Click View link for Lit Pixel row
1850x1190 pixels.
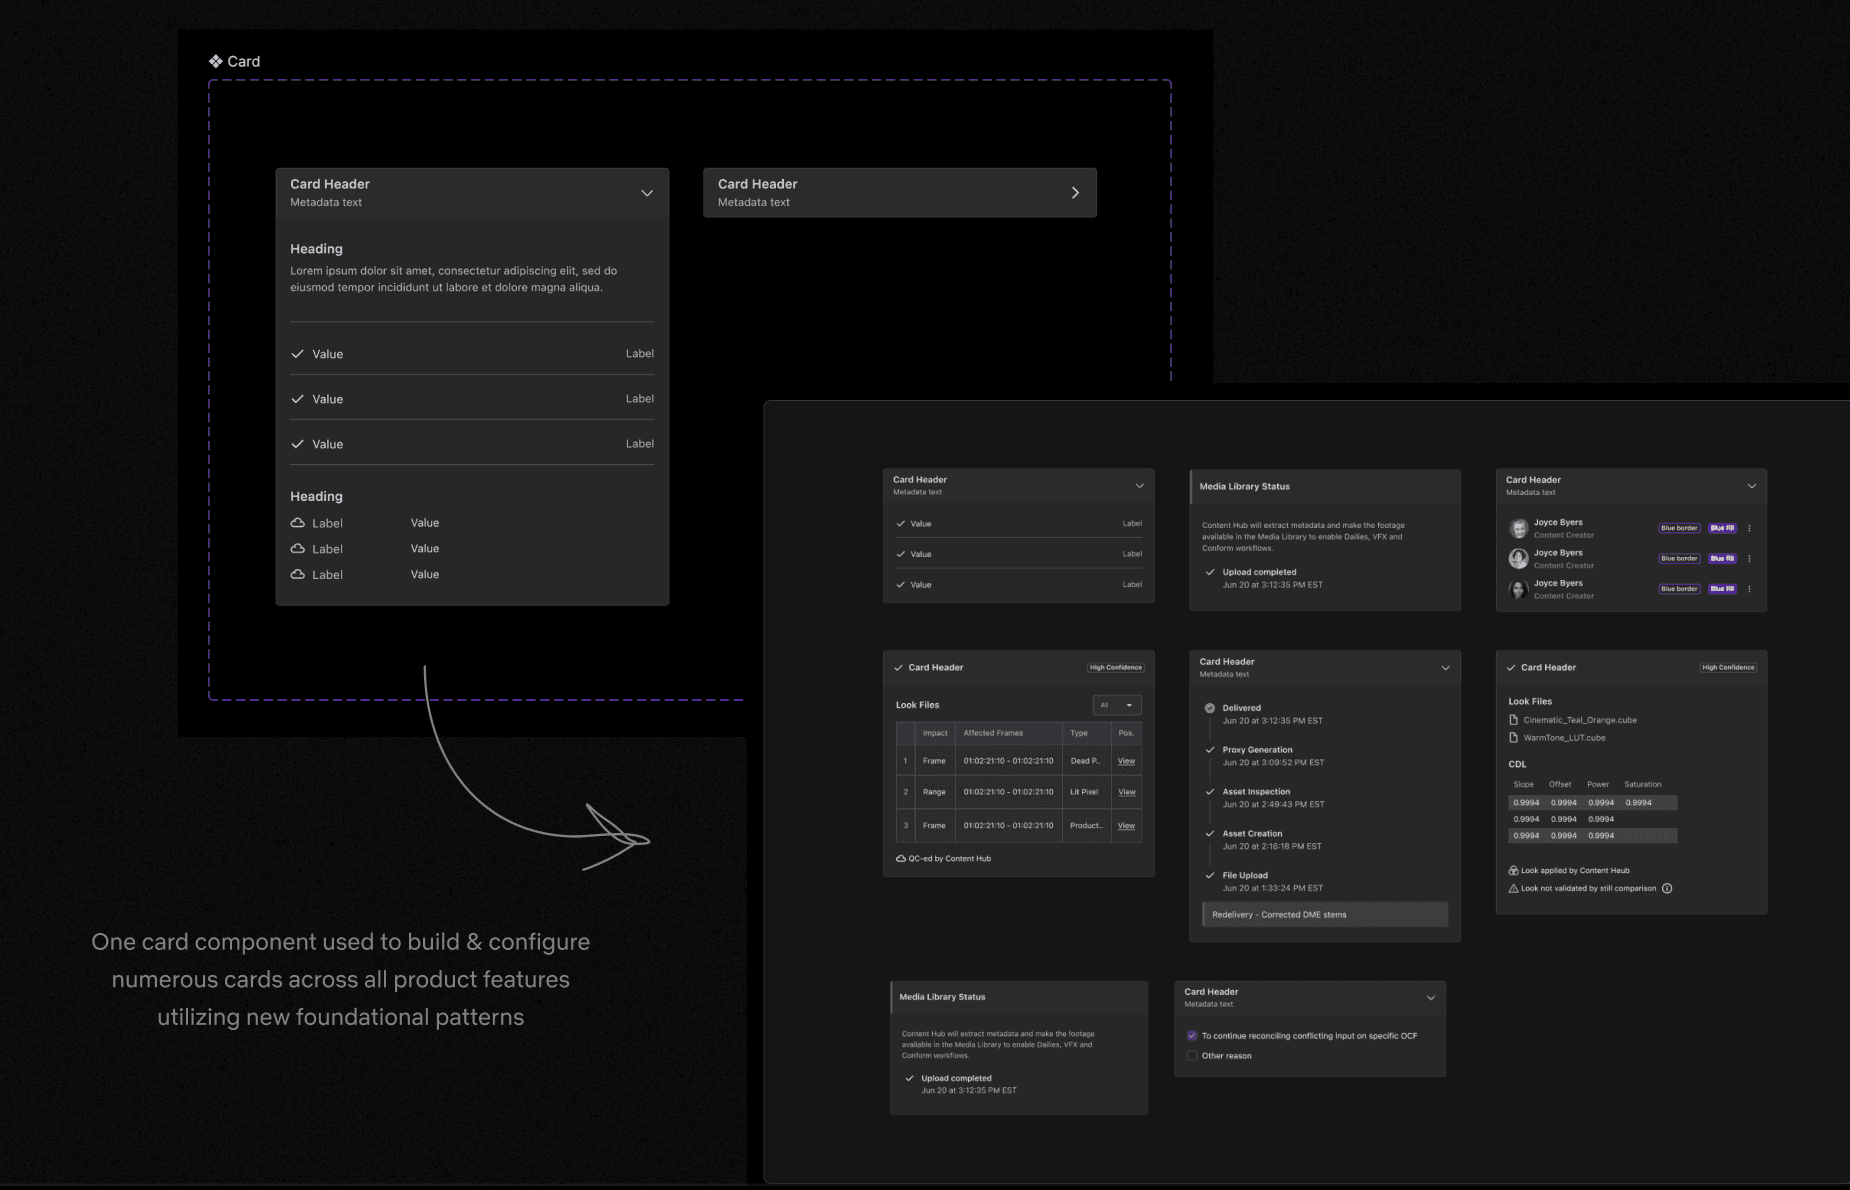point(1126,792)
